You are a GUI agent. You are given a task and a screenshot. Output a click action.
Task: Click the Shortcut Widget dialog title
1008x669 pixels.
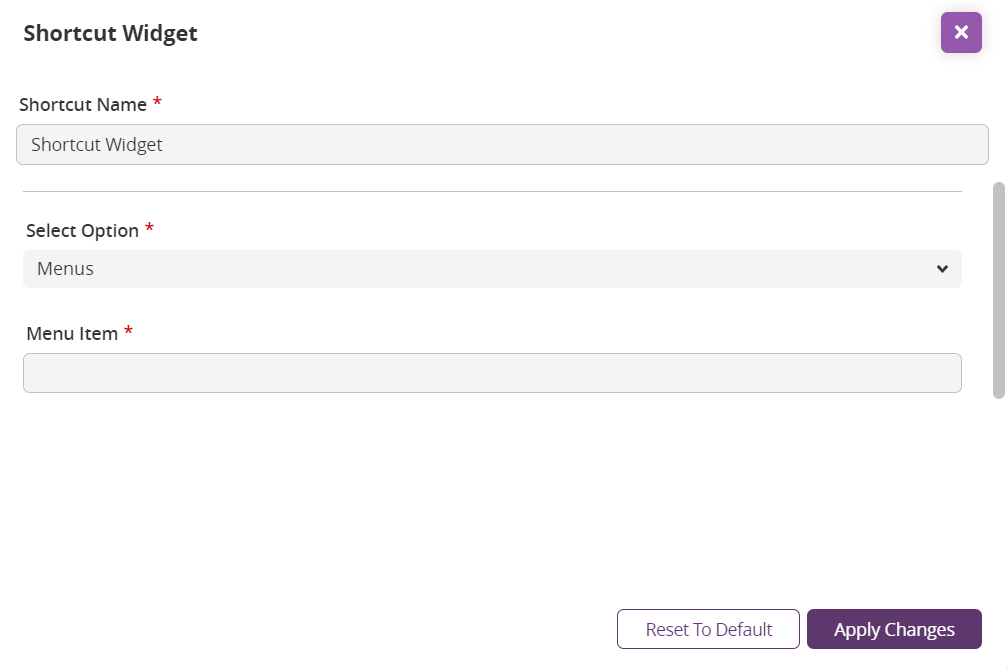(111, 34)
